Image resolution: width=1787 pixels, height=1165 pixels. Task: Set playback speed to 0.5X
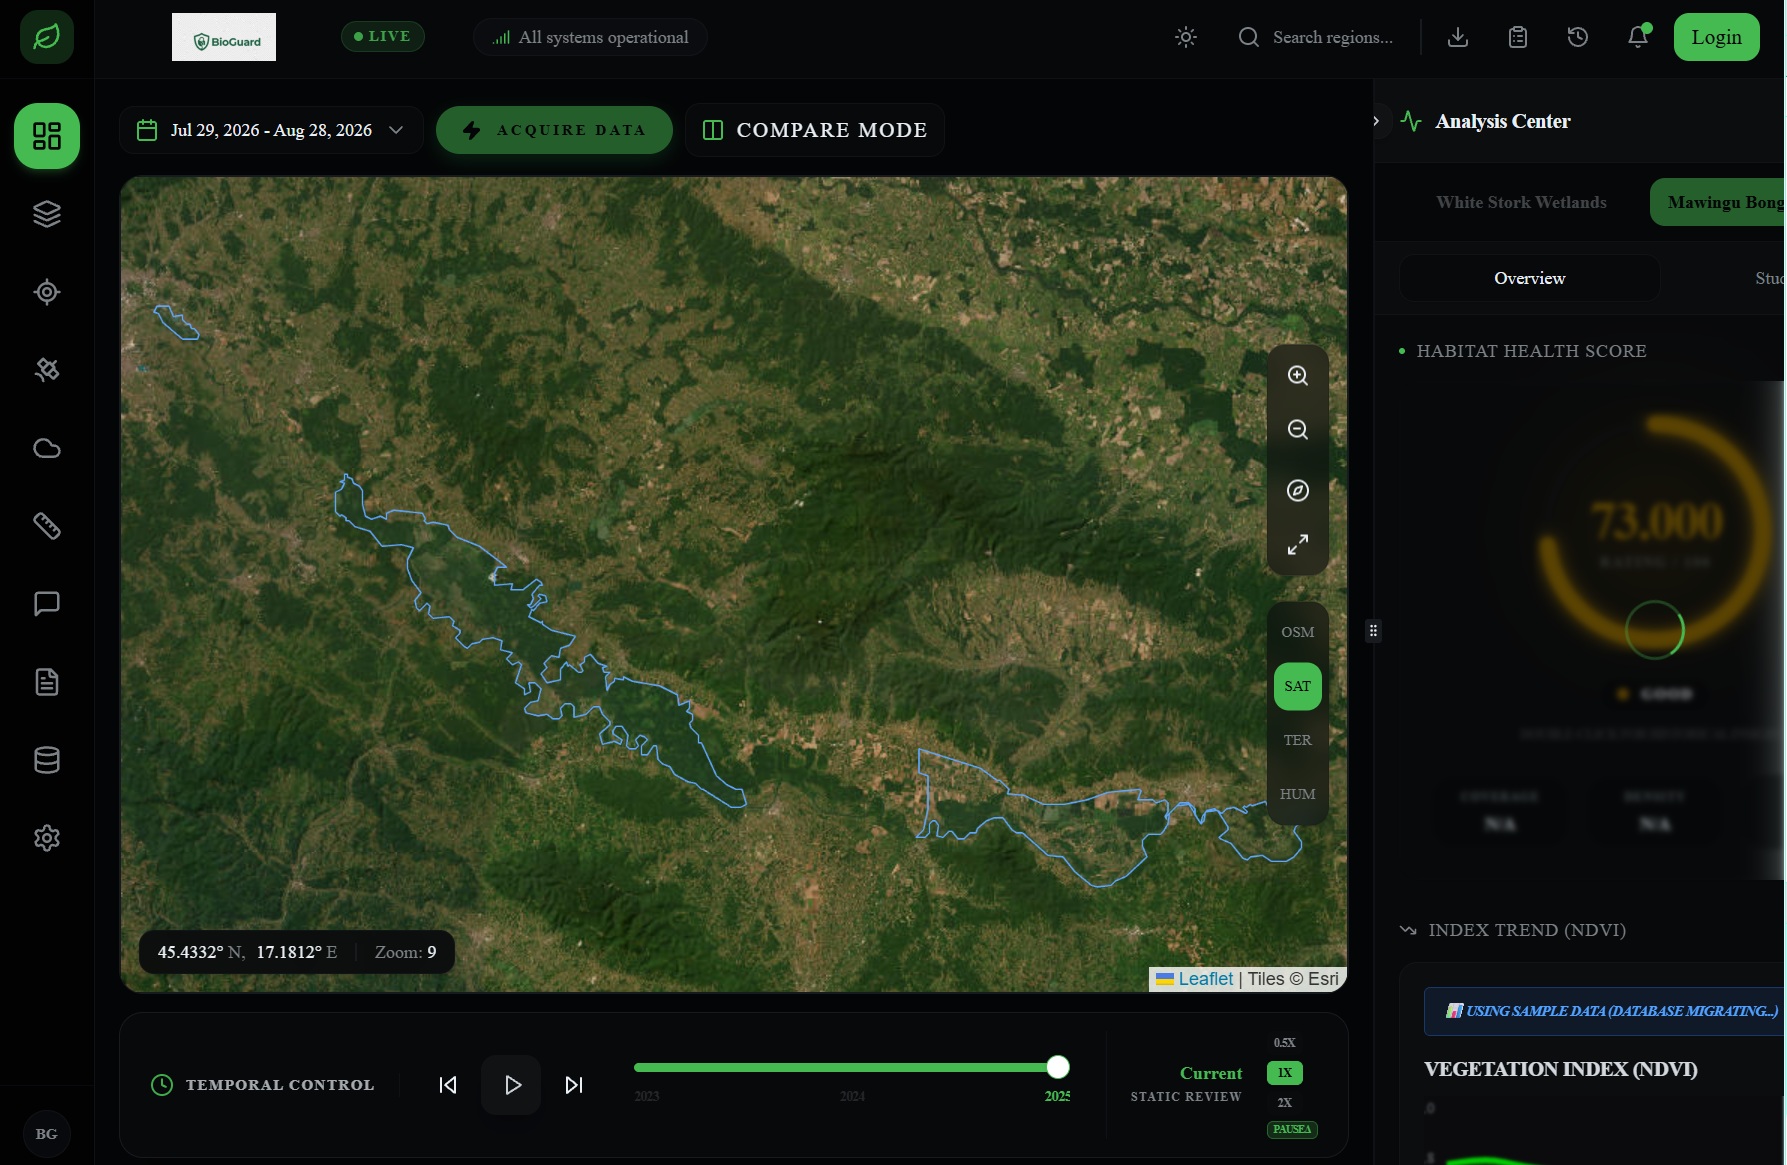click(1285, 1043)
